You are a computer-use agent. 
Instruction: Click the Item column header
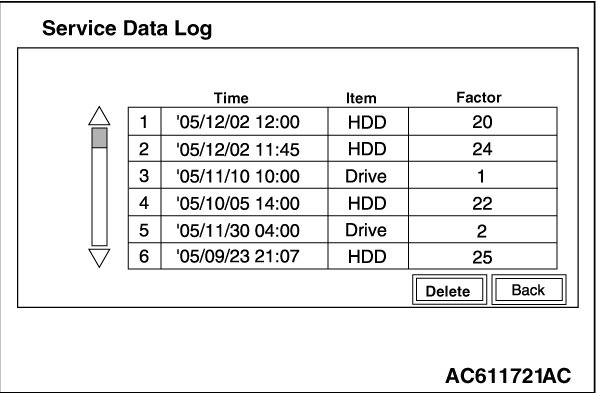pyautogui.click(x=361, y=98)
